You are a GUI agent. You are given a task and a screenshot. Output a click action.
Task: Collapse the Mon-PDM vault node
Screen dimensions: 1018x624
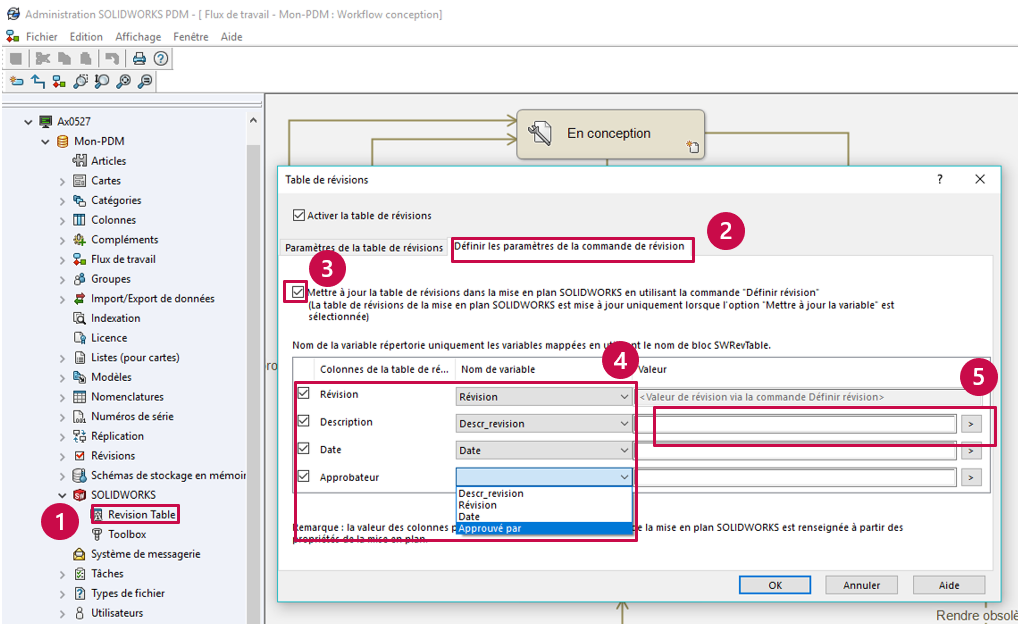click(x=45, y=141)
